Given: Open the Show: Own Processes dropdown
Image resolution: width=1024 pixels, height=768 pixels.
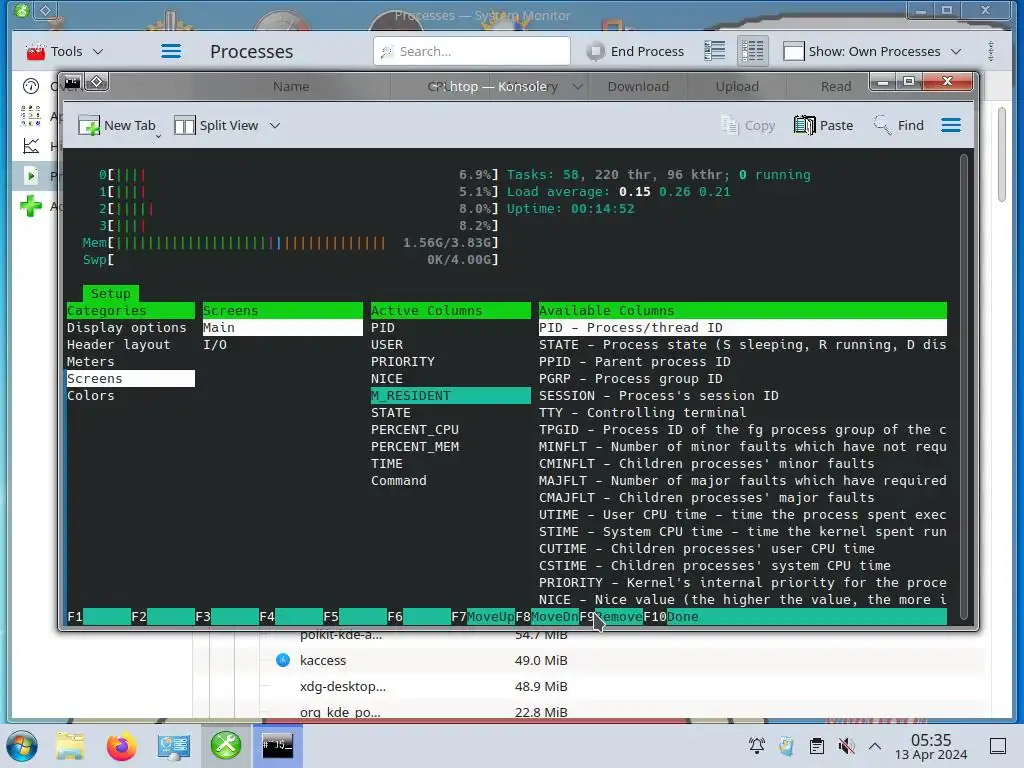Looking at the screenshot, I should (x=872, y=51).
